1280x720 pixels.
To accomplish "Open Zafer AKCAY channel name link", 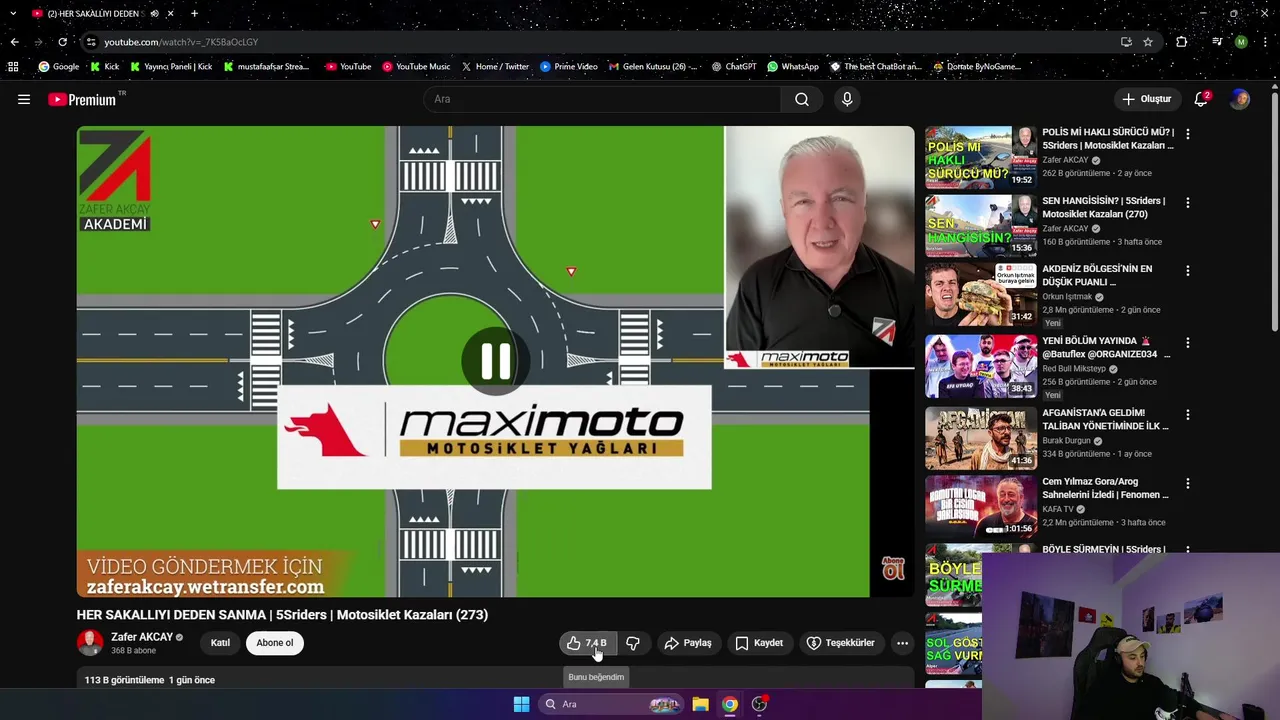I will (142, 637).
